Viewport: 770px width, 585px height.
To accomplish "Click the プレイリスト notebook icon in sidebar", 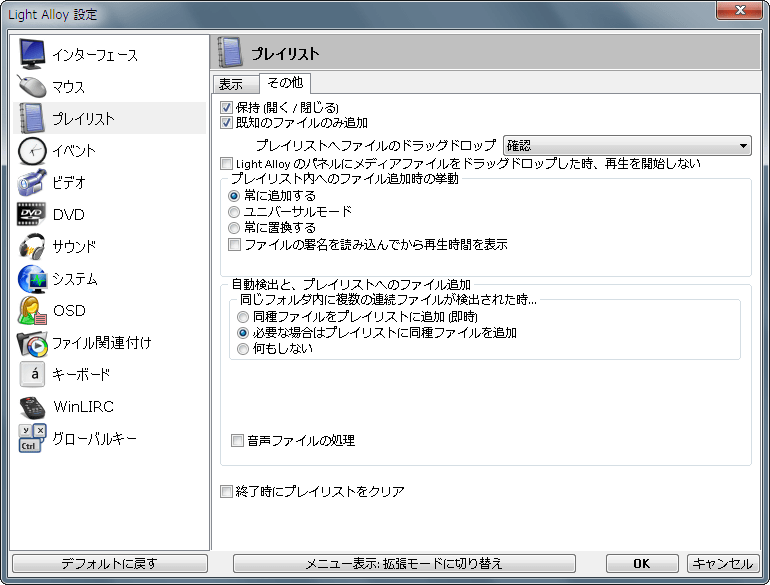I will pyautogui.click(x=31, y=118).
